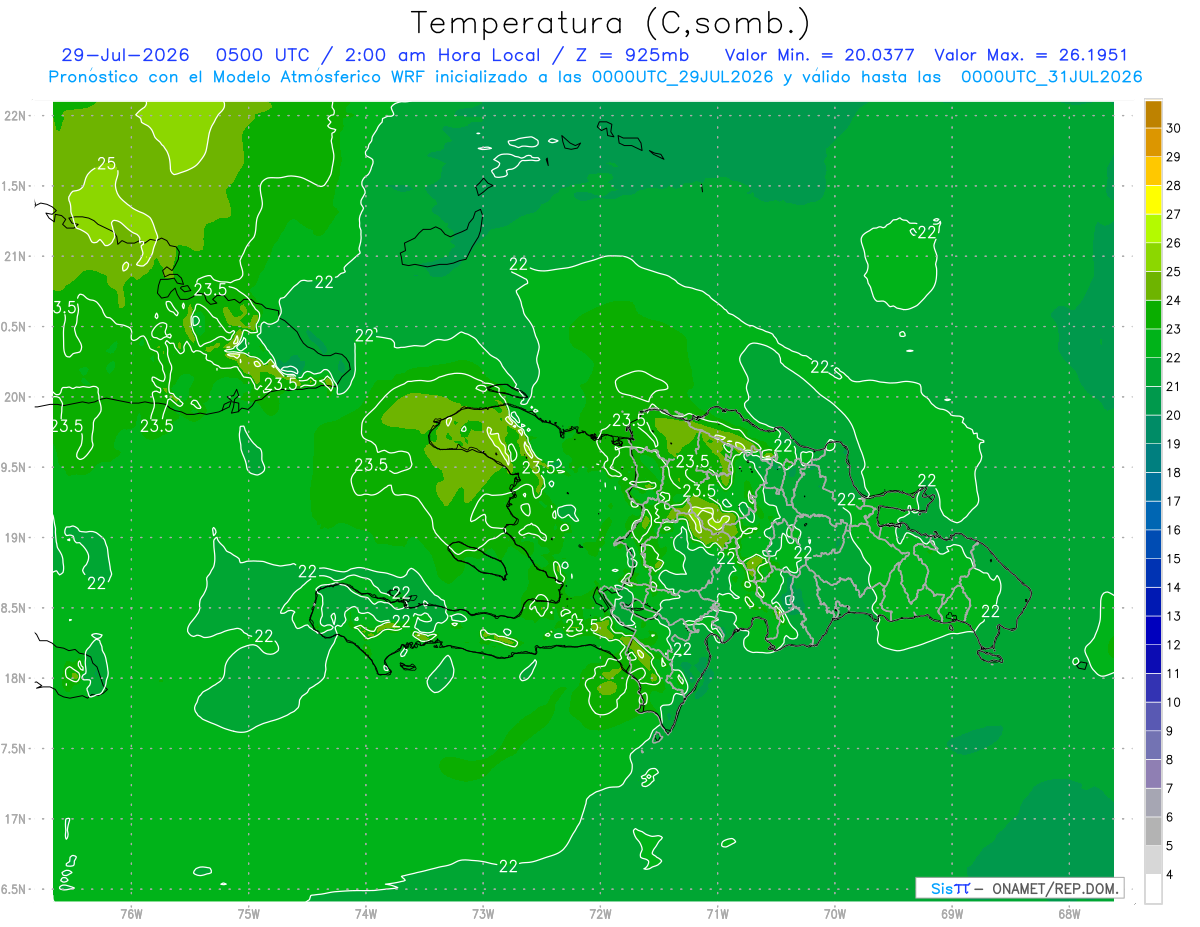Click the orange swatch atop the color legend

(1153, 114)
